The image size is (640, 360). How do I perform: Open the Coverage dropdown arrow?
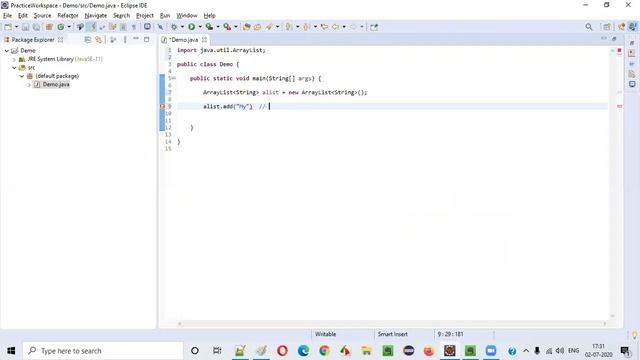click(x=218, y=27)
